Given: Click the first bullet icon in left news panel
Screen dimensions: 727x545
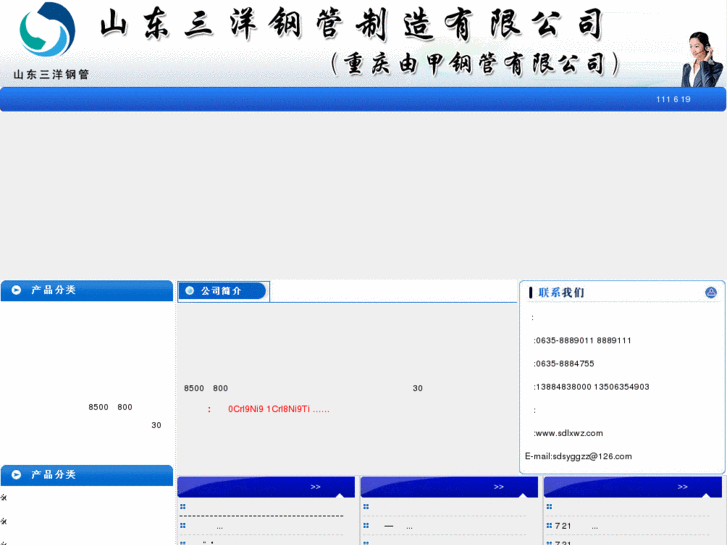Looking at the screenshot, I should click(183, 507).
